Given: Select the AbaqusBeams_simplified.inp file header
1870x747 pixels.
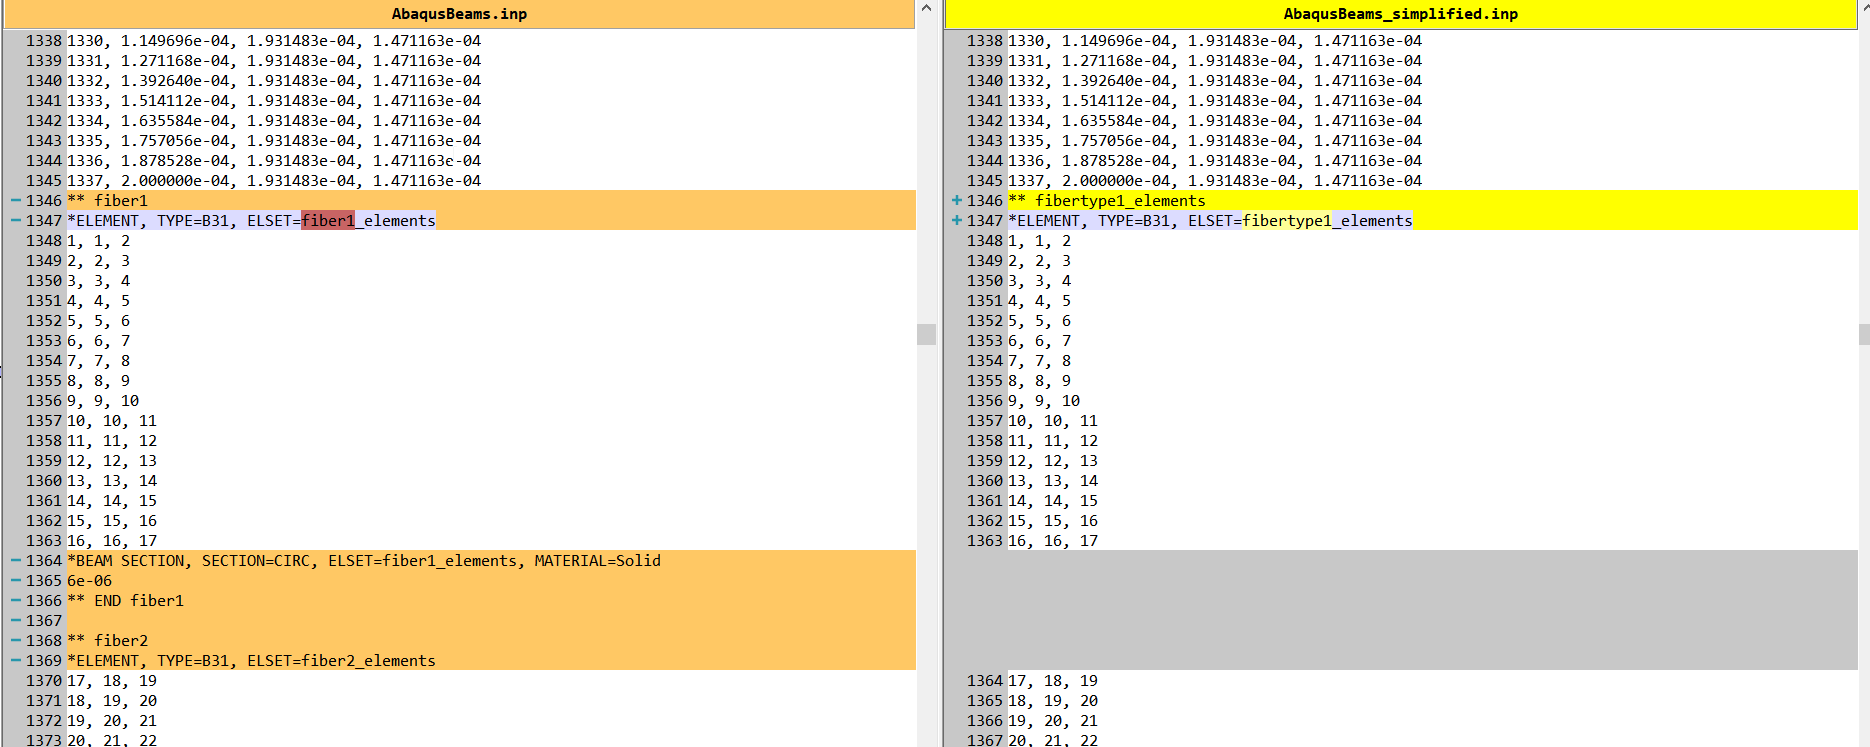Looking at the screenshot, I should 1400,14.
